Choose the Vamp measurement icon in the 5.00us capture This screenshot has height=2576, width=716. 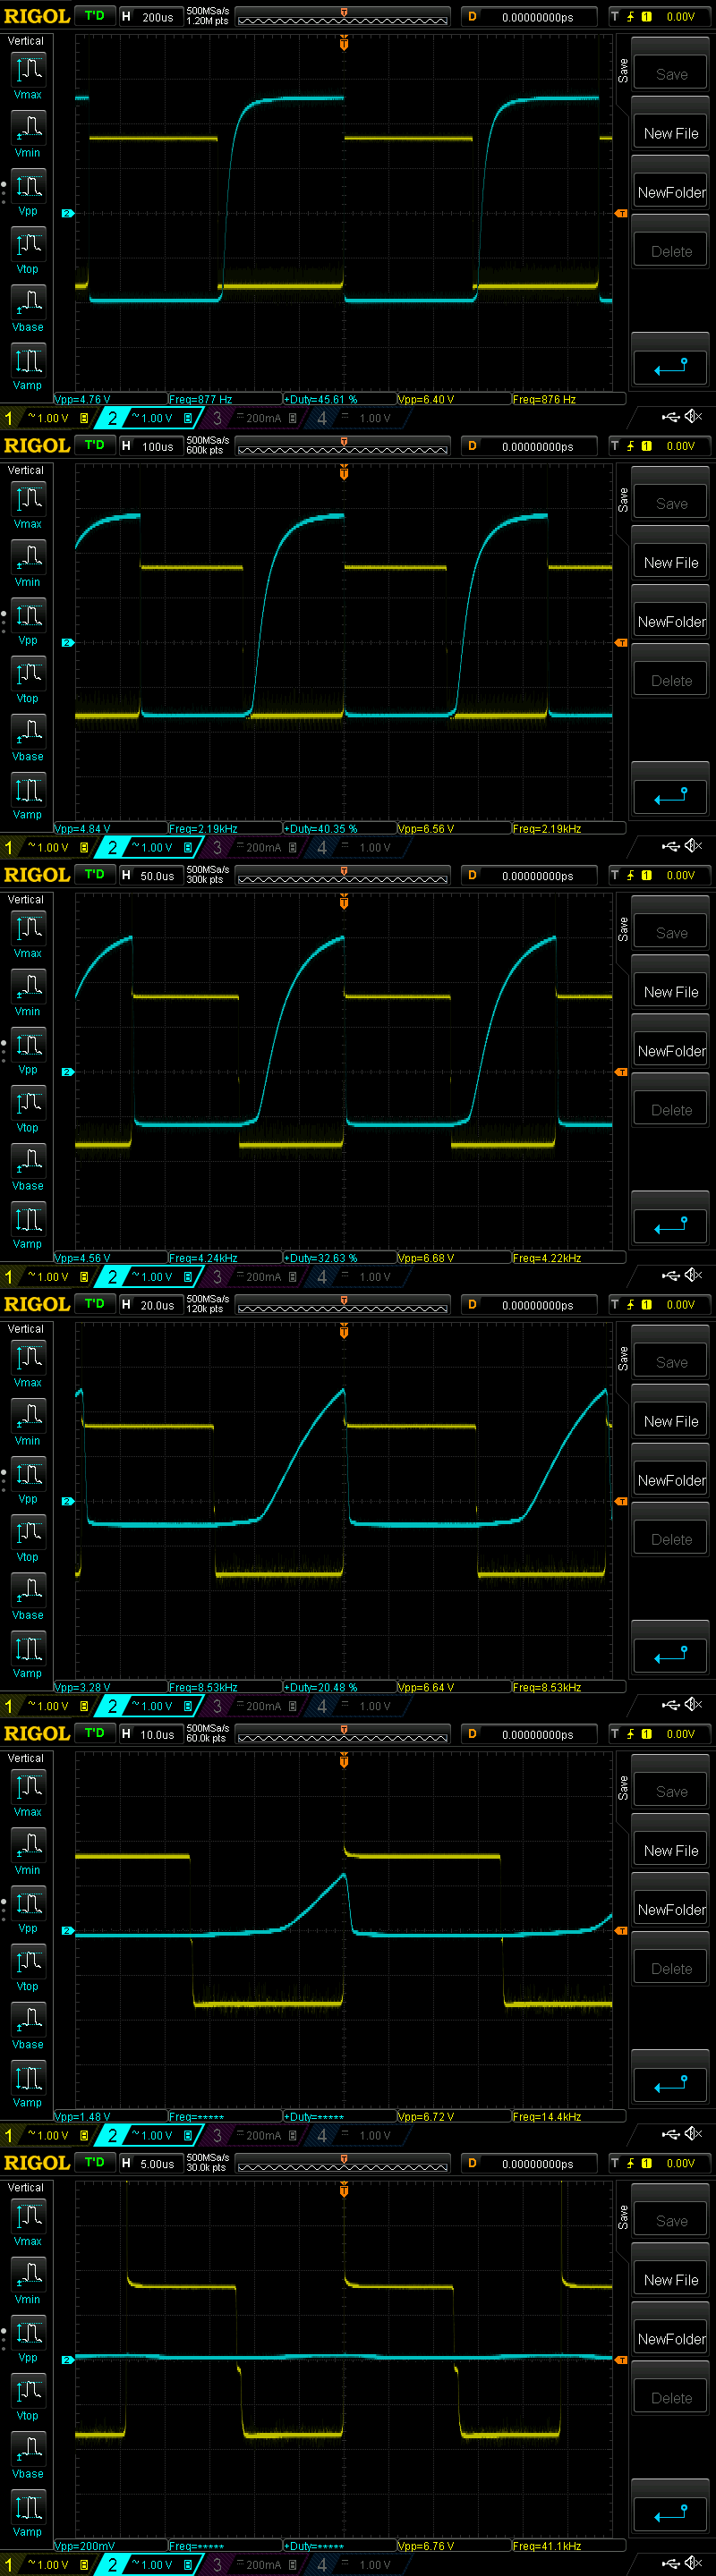[x=28, y=2512]
